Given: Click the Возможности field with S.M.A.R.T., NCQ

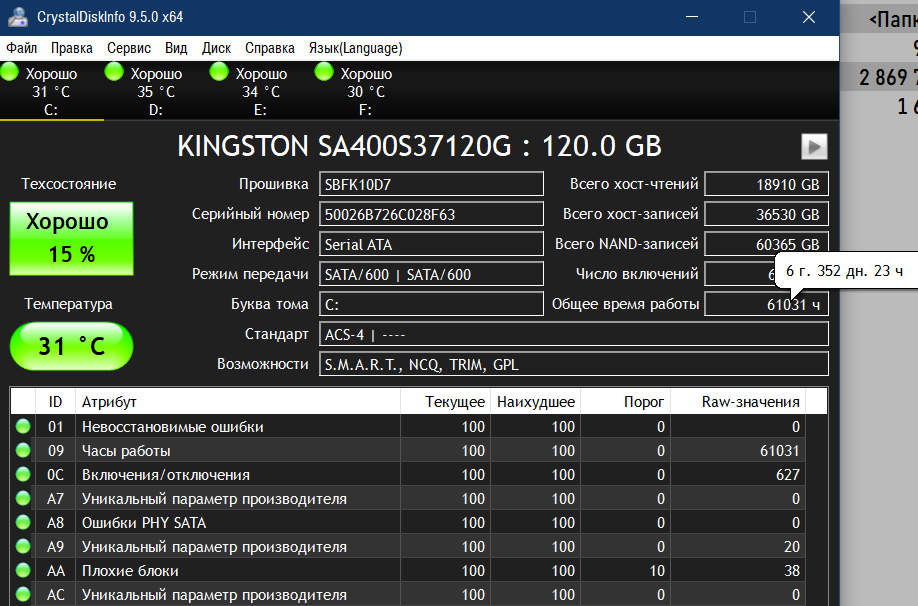Looking at the screenshot, I should [x=574, y=364].
